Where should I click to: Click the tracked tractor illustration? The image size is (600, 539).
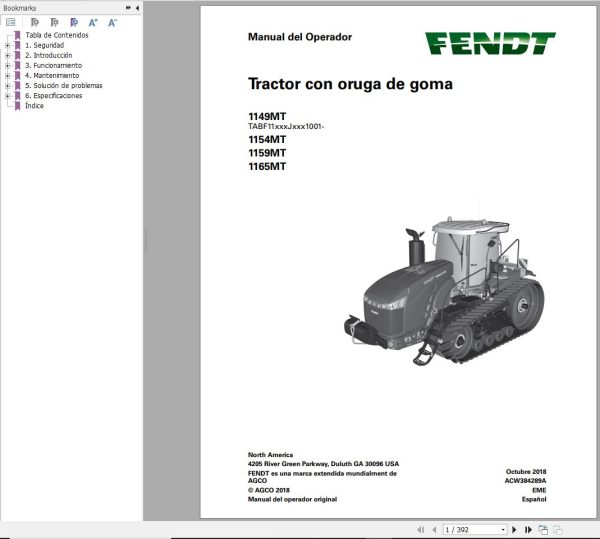coord(444,290)
